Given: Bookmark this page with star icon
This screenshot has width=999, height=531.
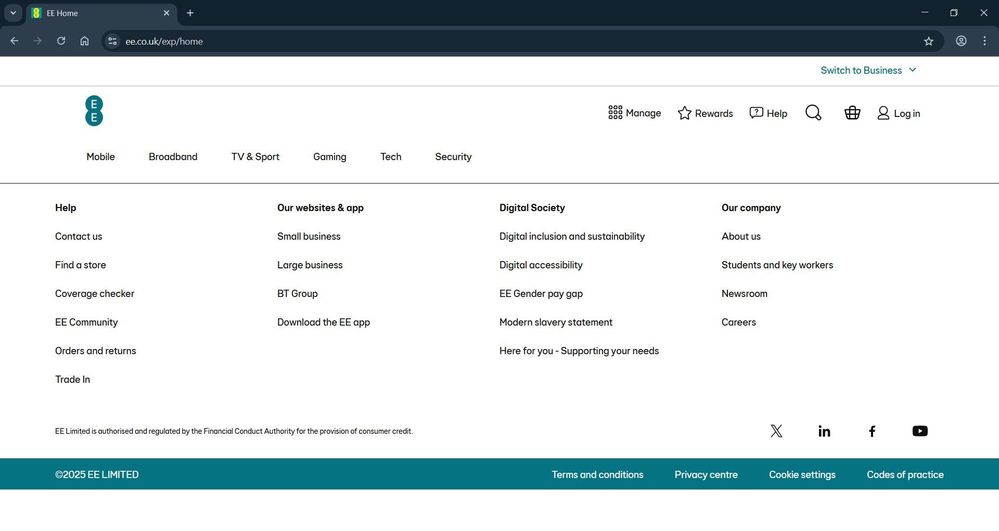Looking at the screenshot, I should tap(928, 41).
